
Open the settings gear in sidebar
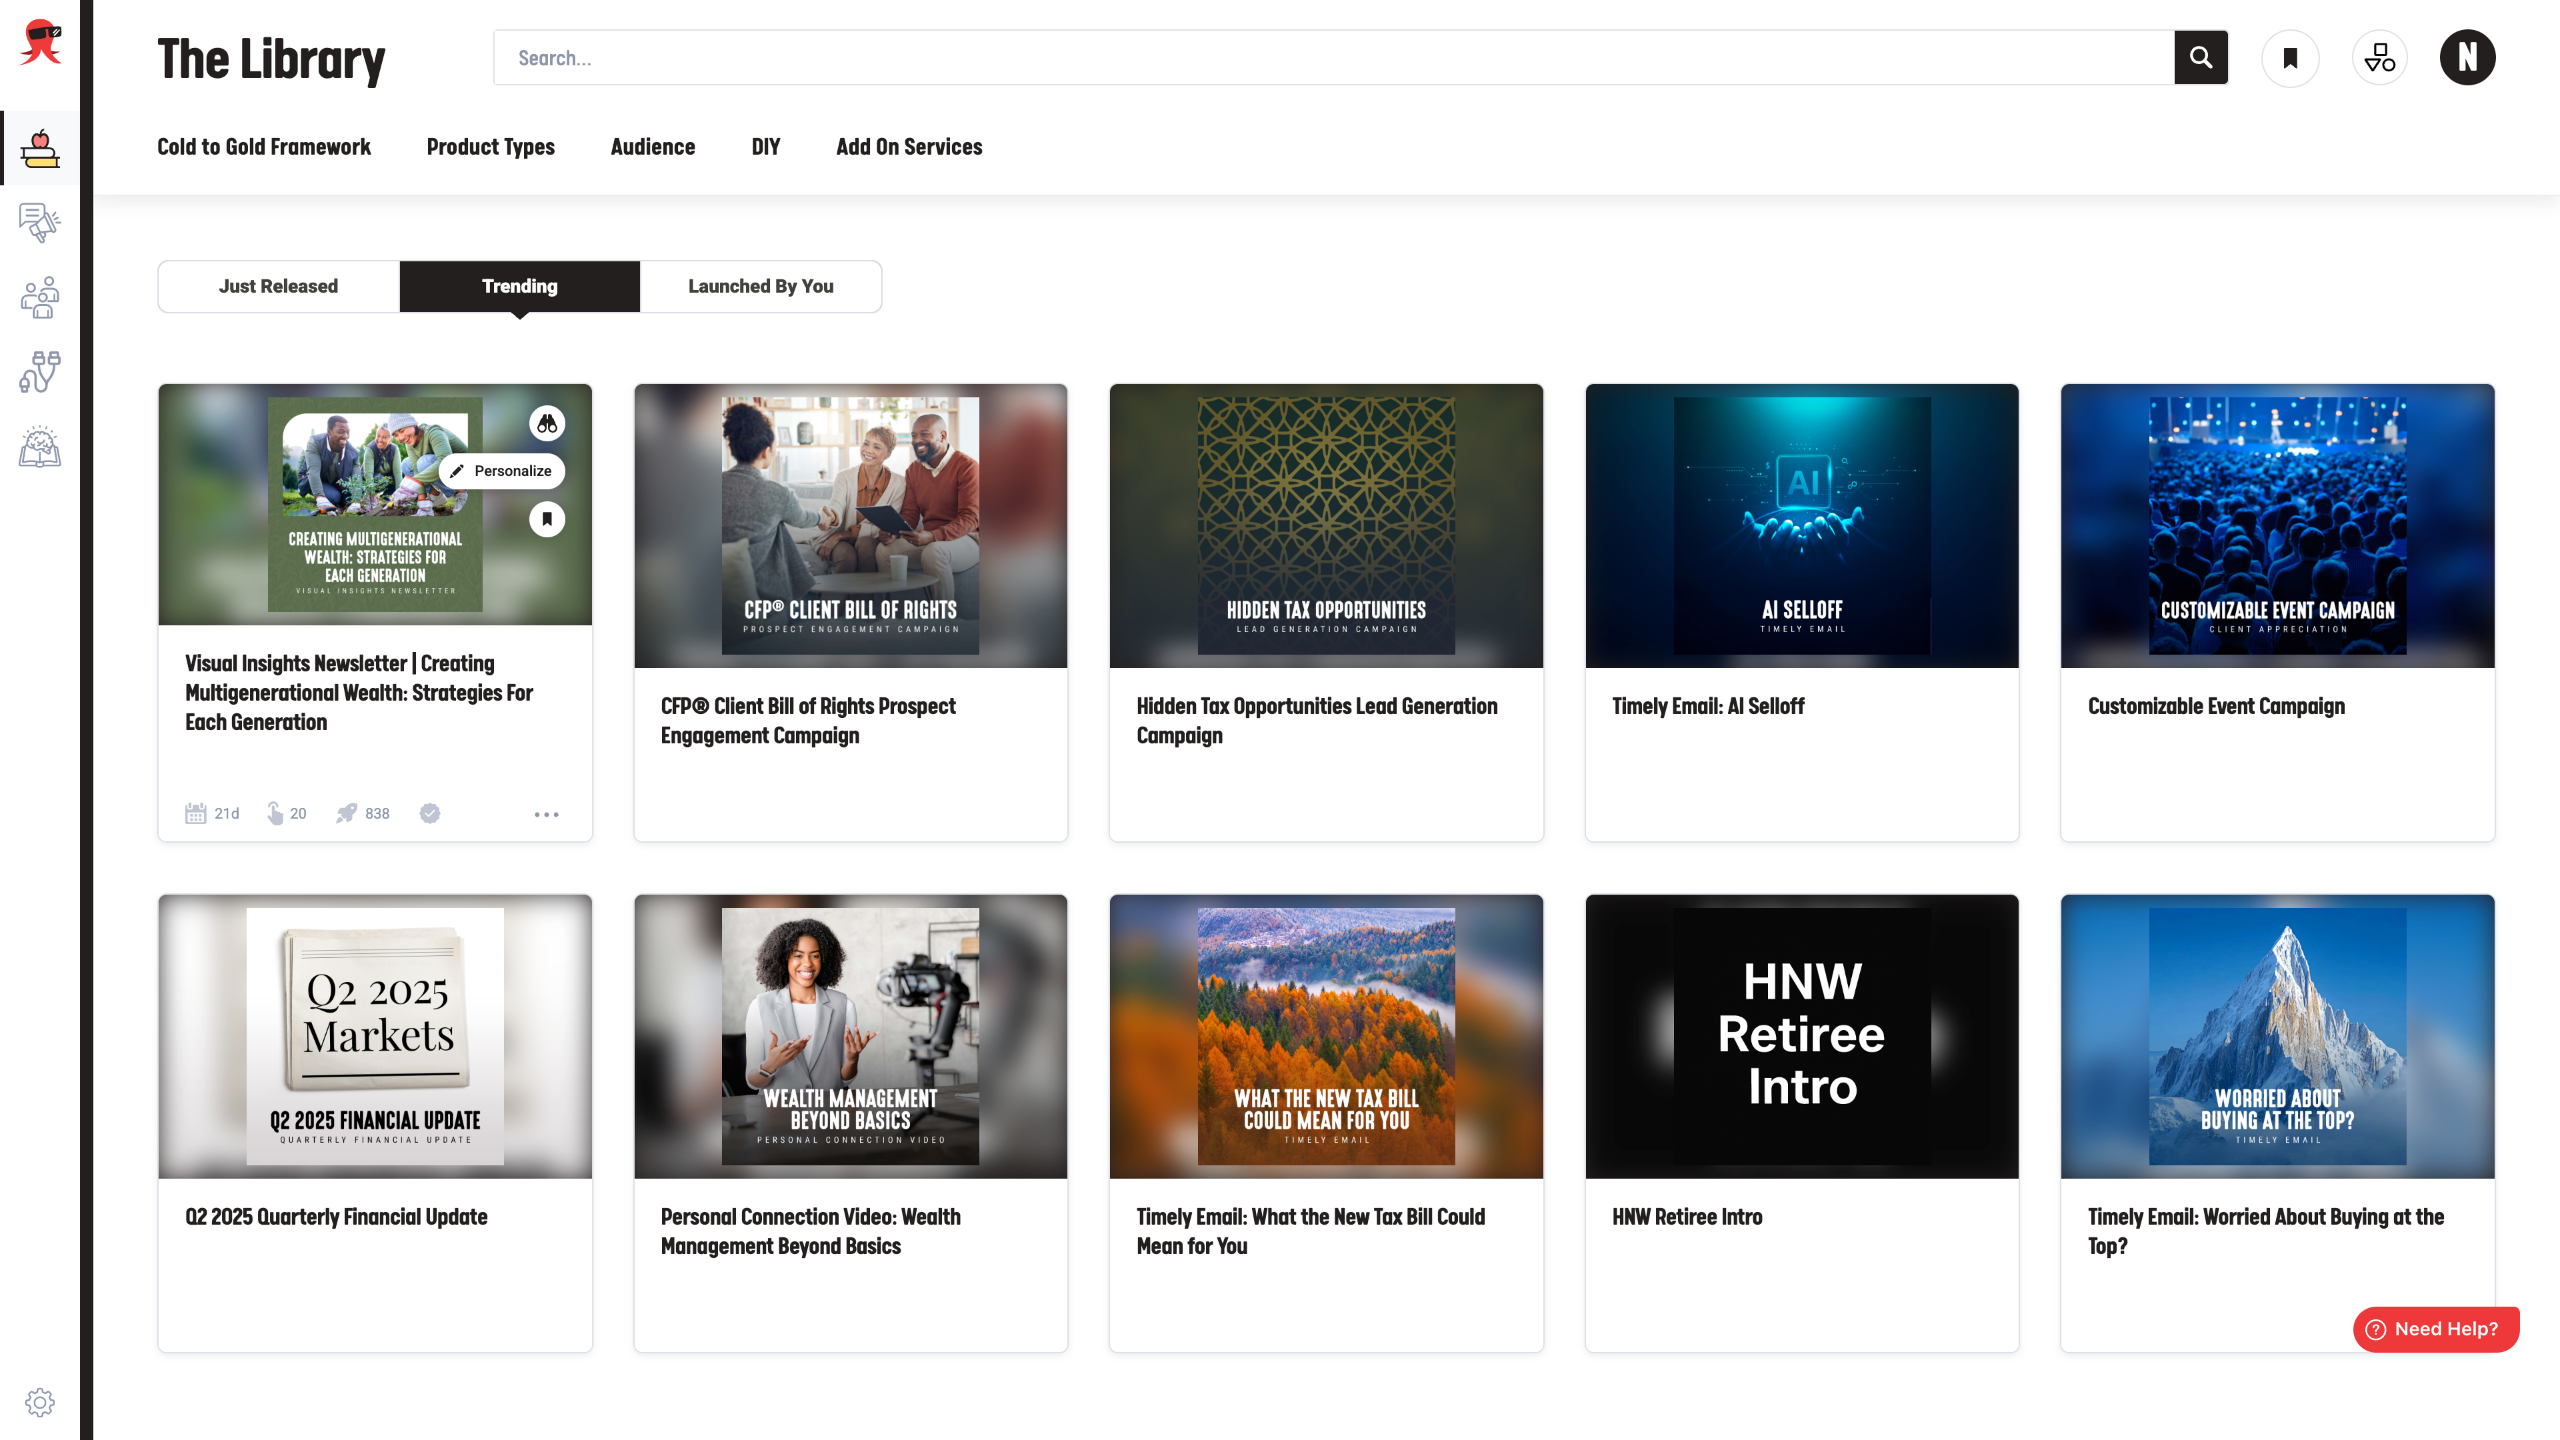[40, 1402]
